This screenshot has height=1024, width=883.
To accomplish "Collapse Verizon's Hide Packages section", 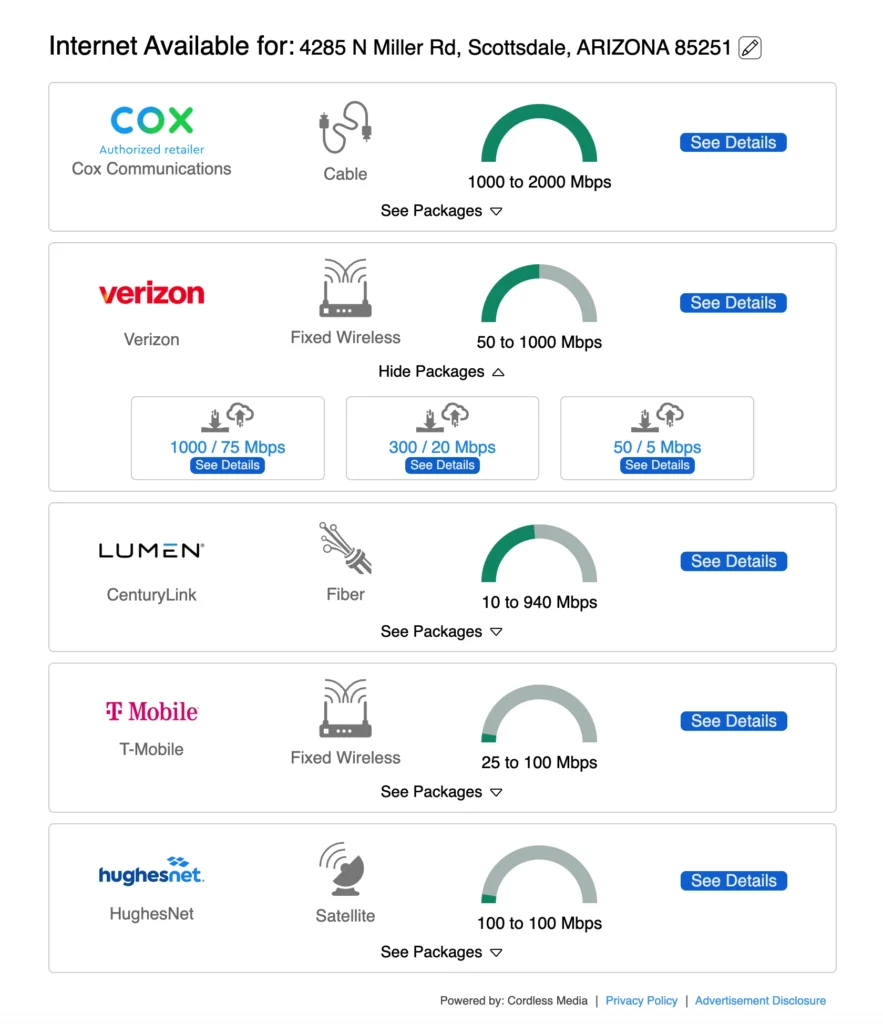I will point(441,371).
